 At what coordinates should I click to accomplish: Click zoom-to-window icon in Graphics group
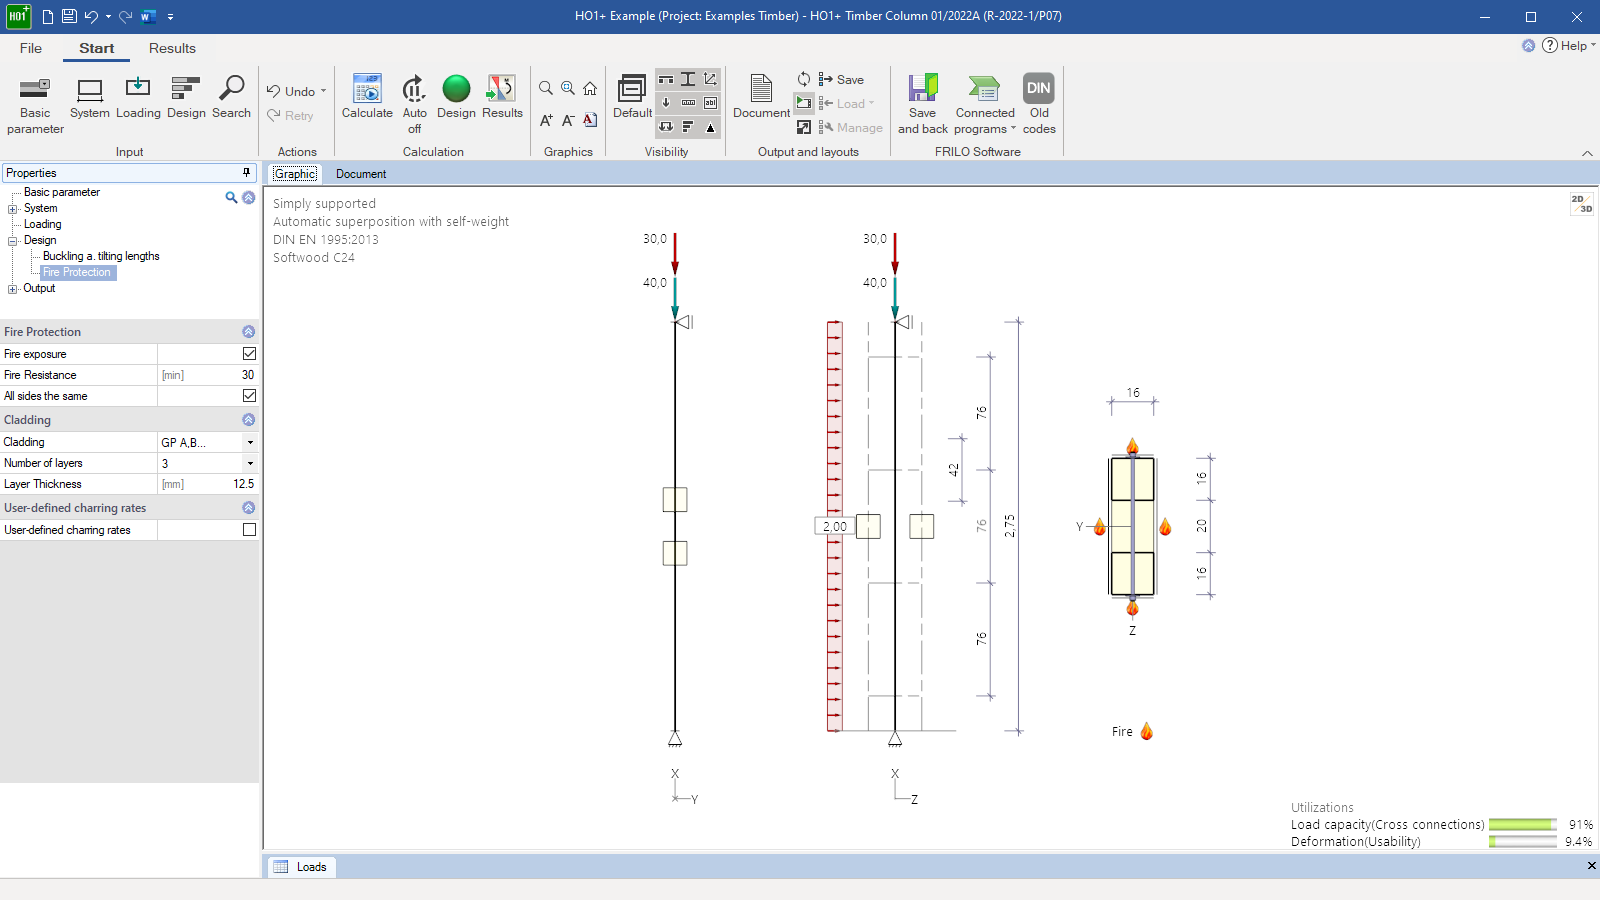(x=568, y=88)
